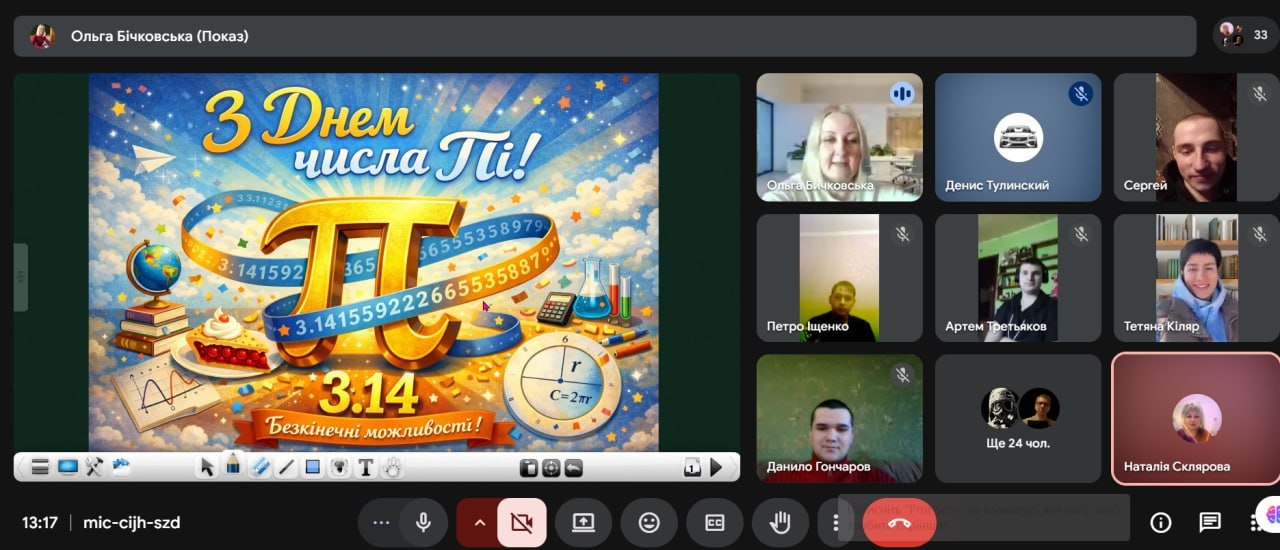Turn on the camera
This screenshot has height=550, width=1280.
coord(521,522)
